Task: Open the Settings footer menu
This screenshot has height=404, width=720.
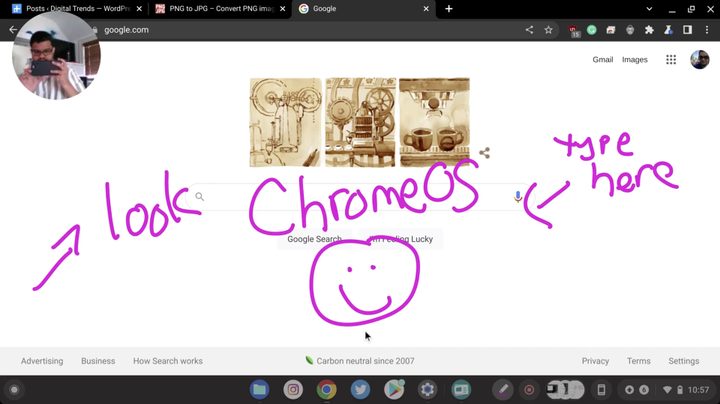Action: (x=684, y=361)
